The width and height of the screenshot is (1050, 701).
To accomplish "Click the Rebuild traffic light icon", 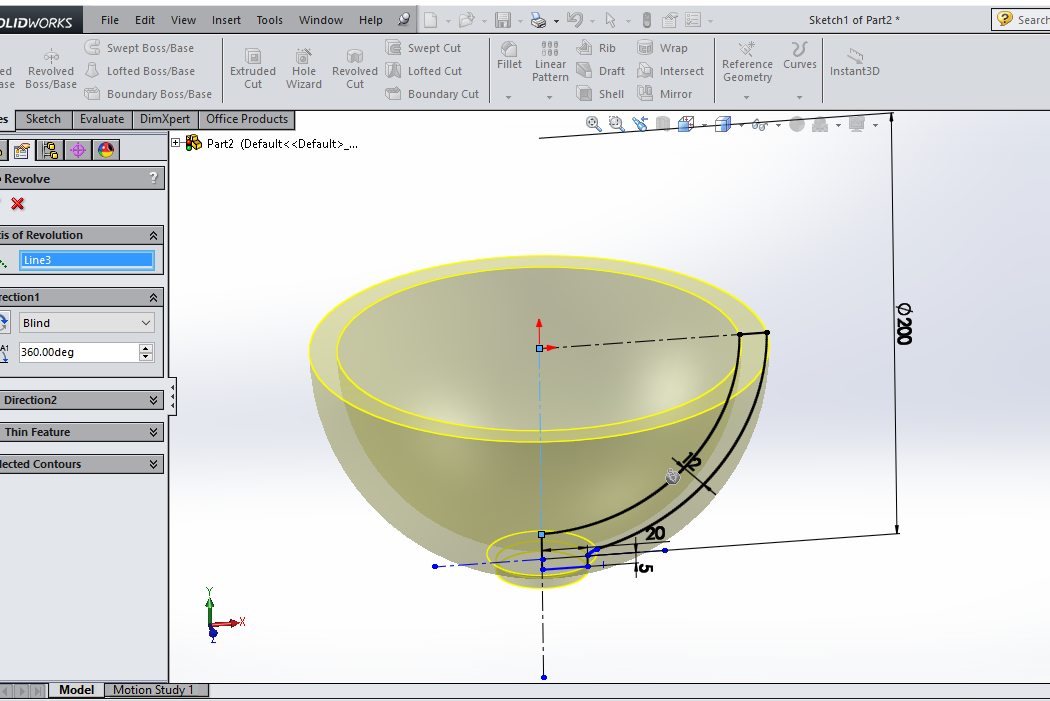I will point(646,20).
